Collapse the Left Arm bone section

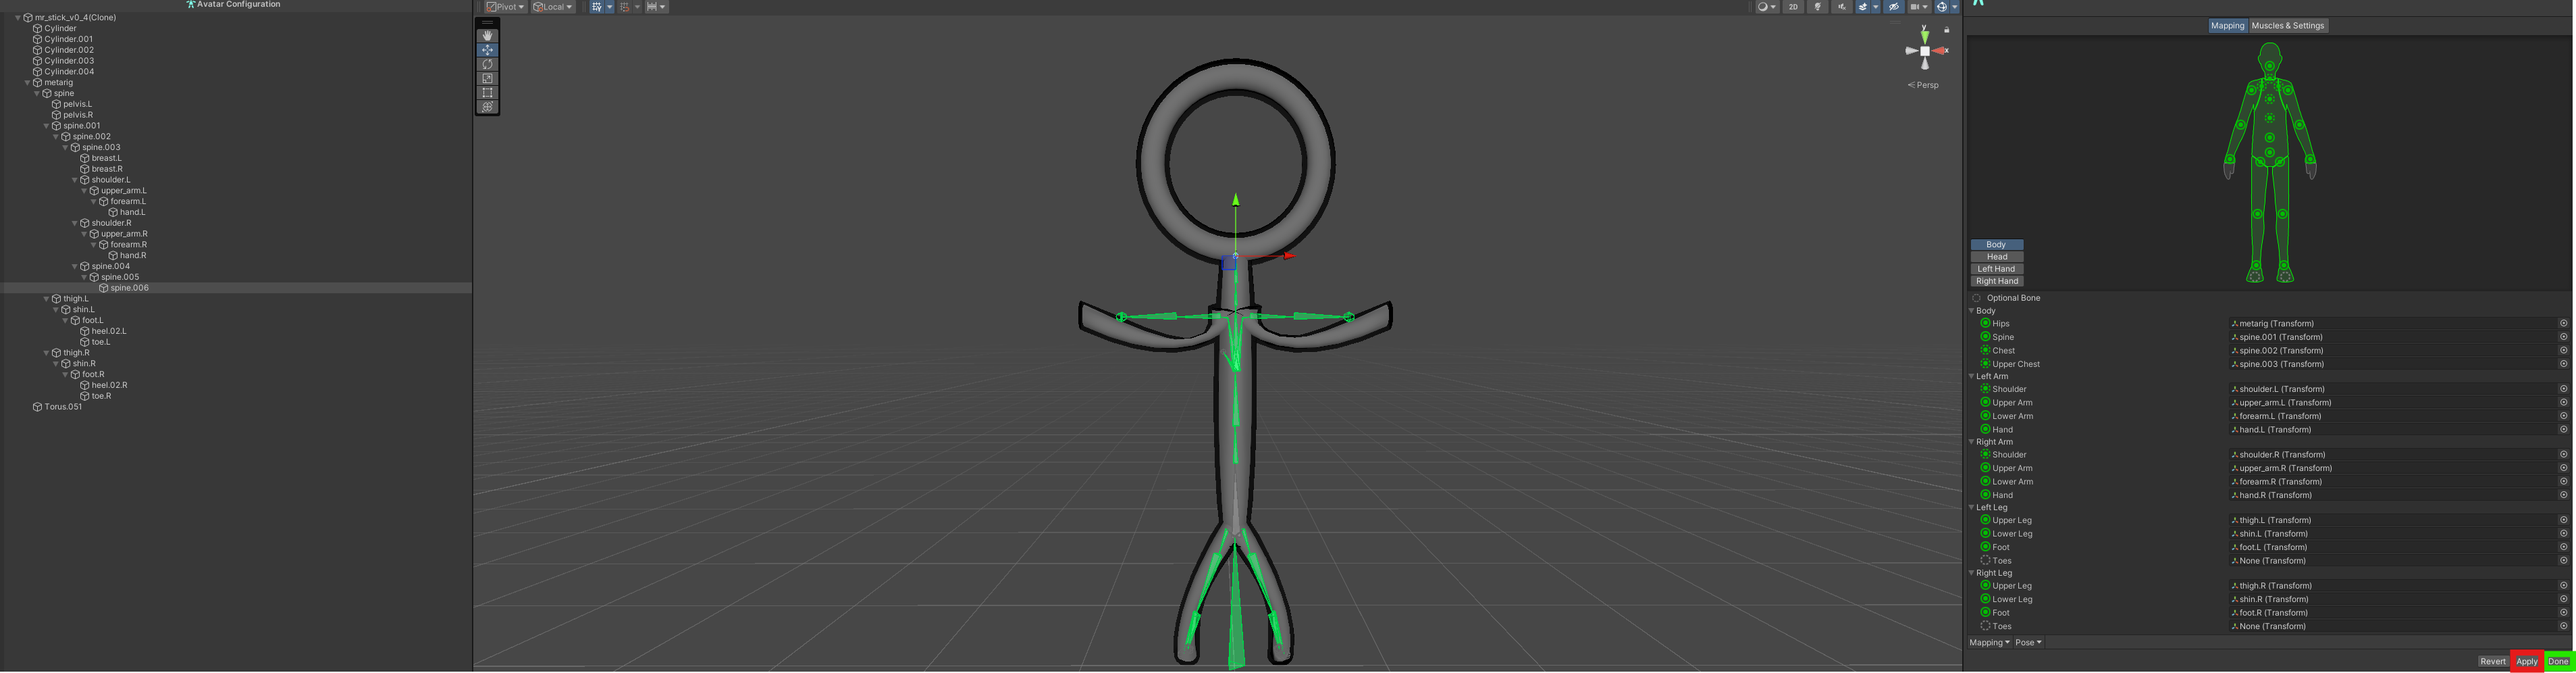tap(1972, 377)
